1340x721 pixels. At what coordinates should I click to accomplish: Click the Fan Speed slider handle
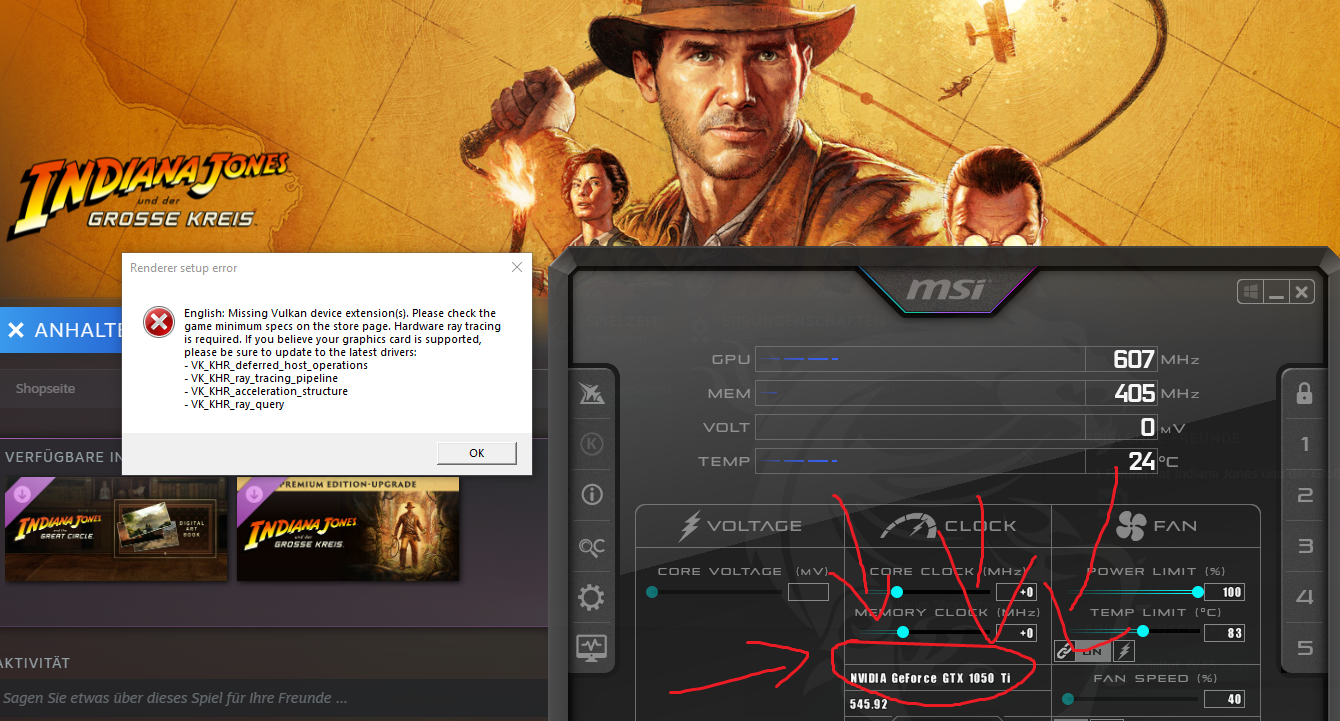pos(1068,699)
